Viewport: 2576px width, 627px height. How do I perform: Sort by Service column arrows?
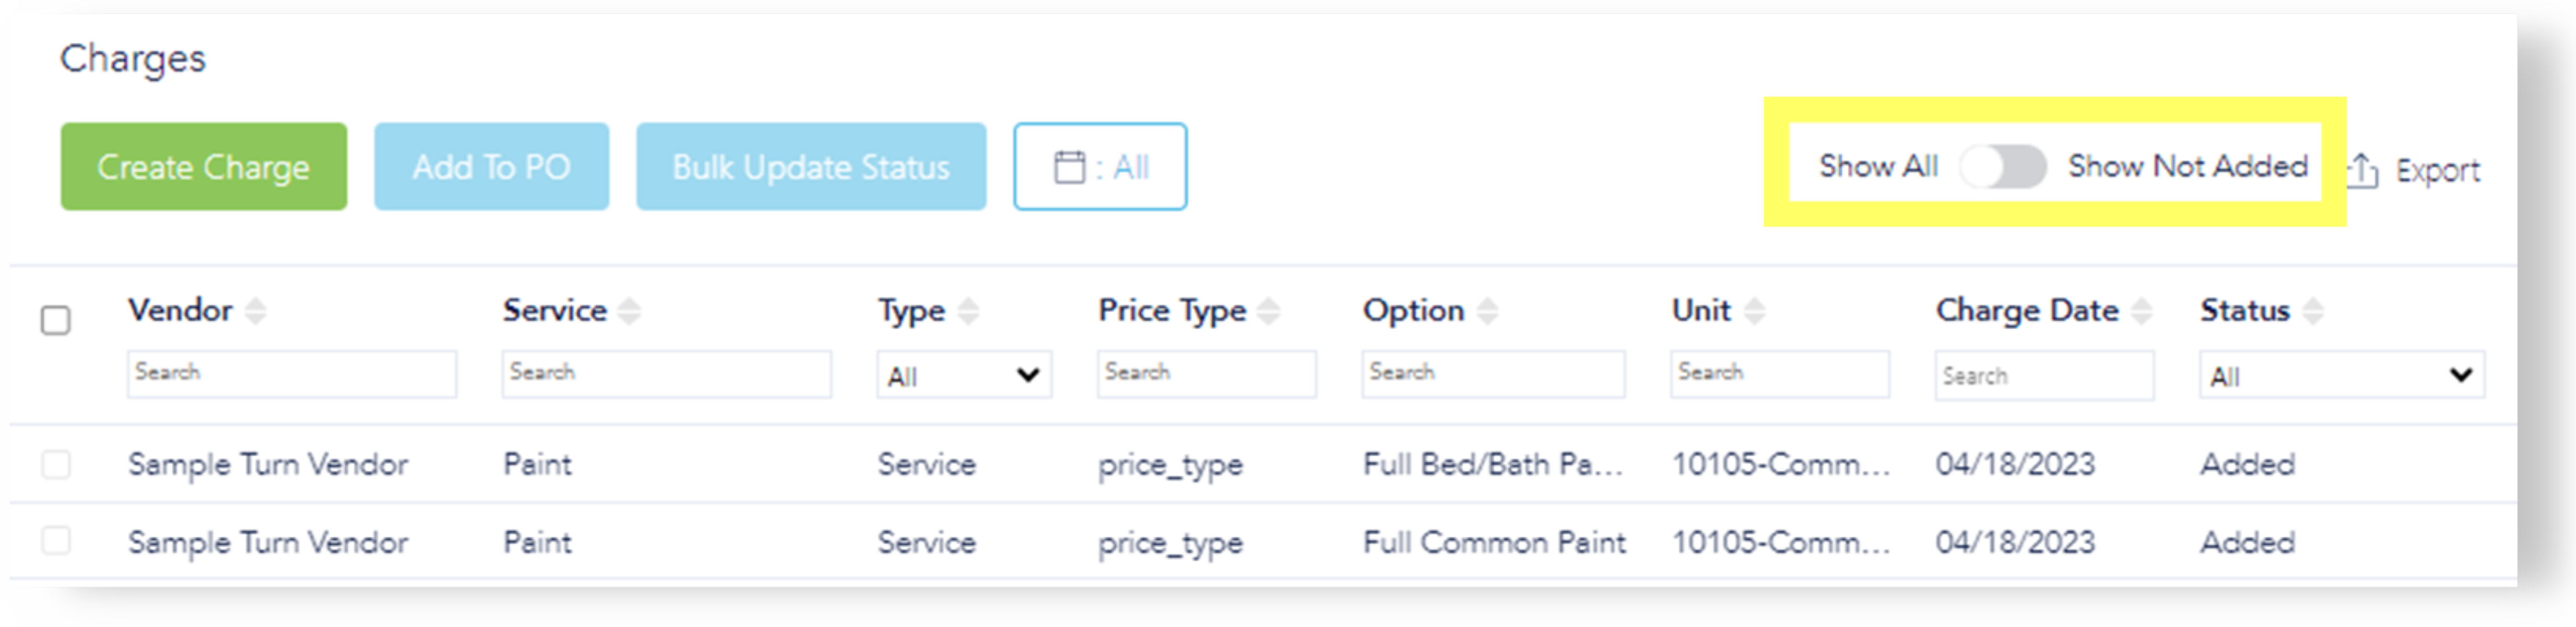(629, 311)
